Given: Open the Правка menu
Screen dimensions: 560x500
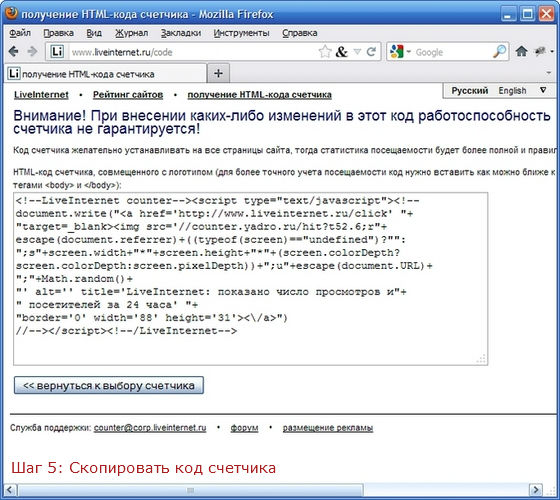Looking at the screenshot, I should (59, 33).
